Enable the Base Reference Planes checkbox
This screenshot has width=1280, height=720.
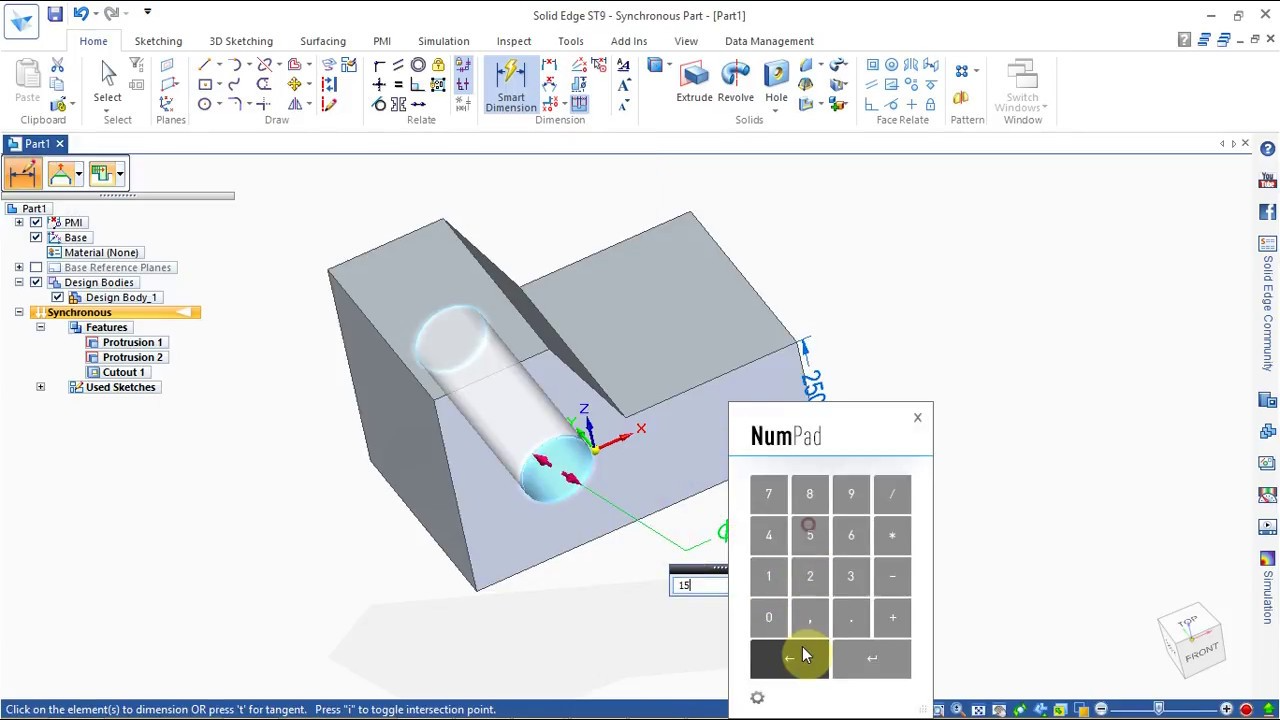coord(36,267)
